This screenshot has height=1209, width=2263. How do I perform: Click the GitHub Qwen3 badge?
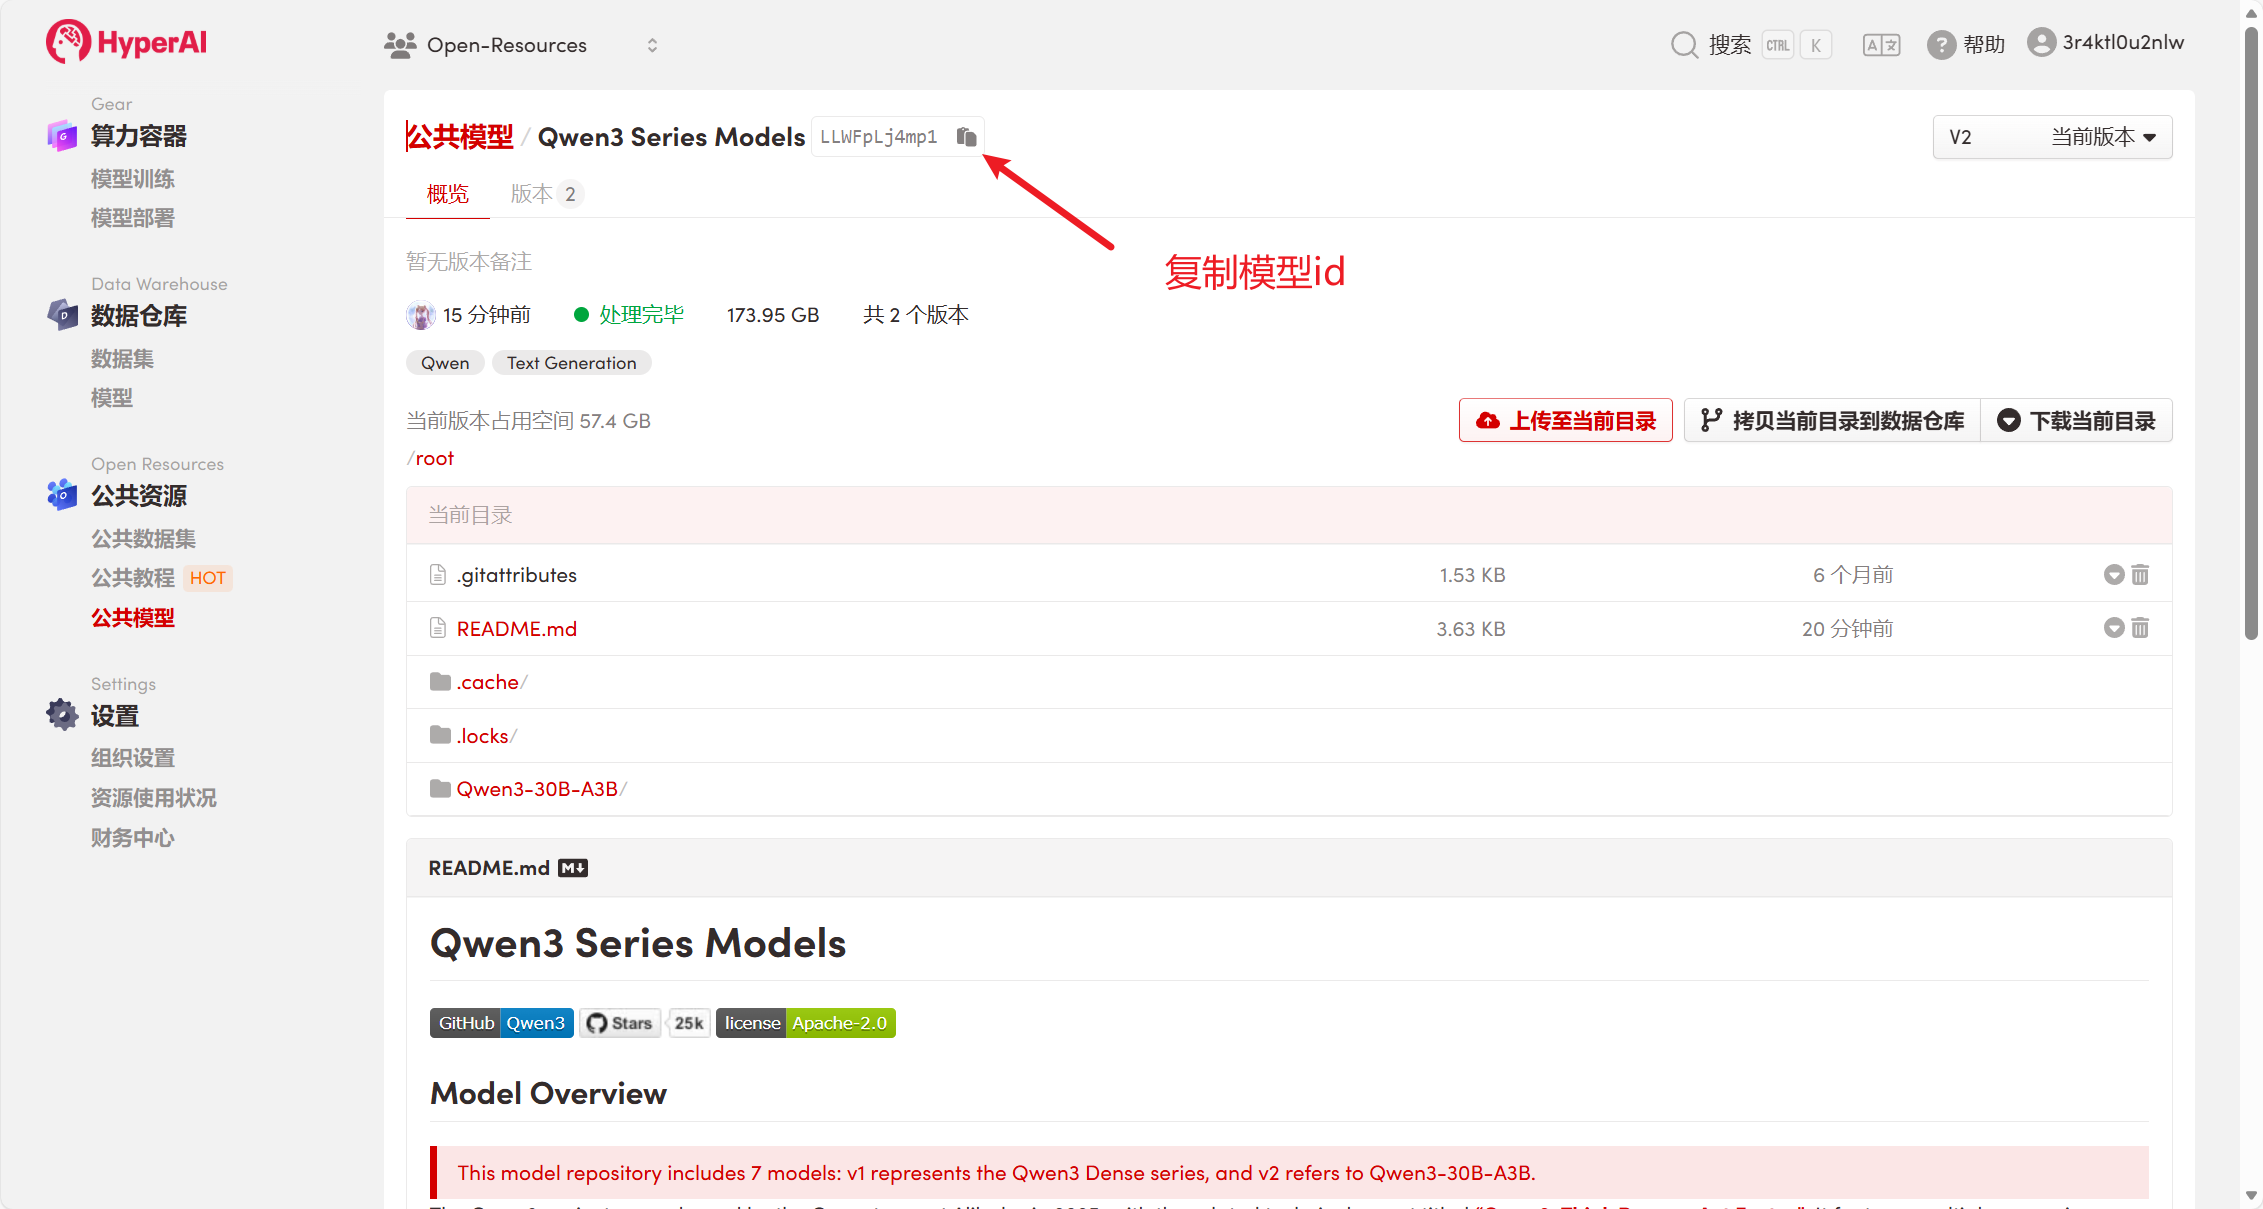click(501, 1023)
